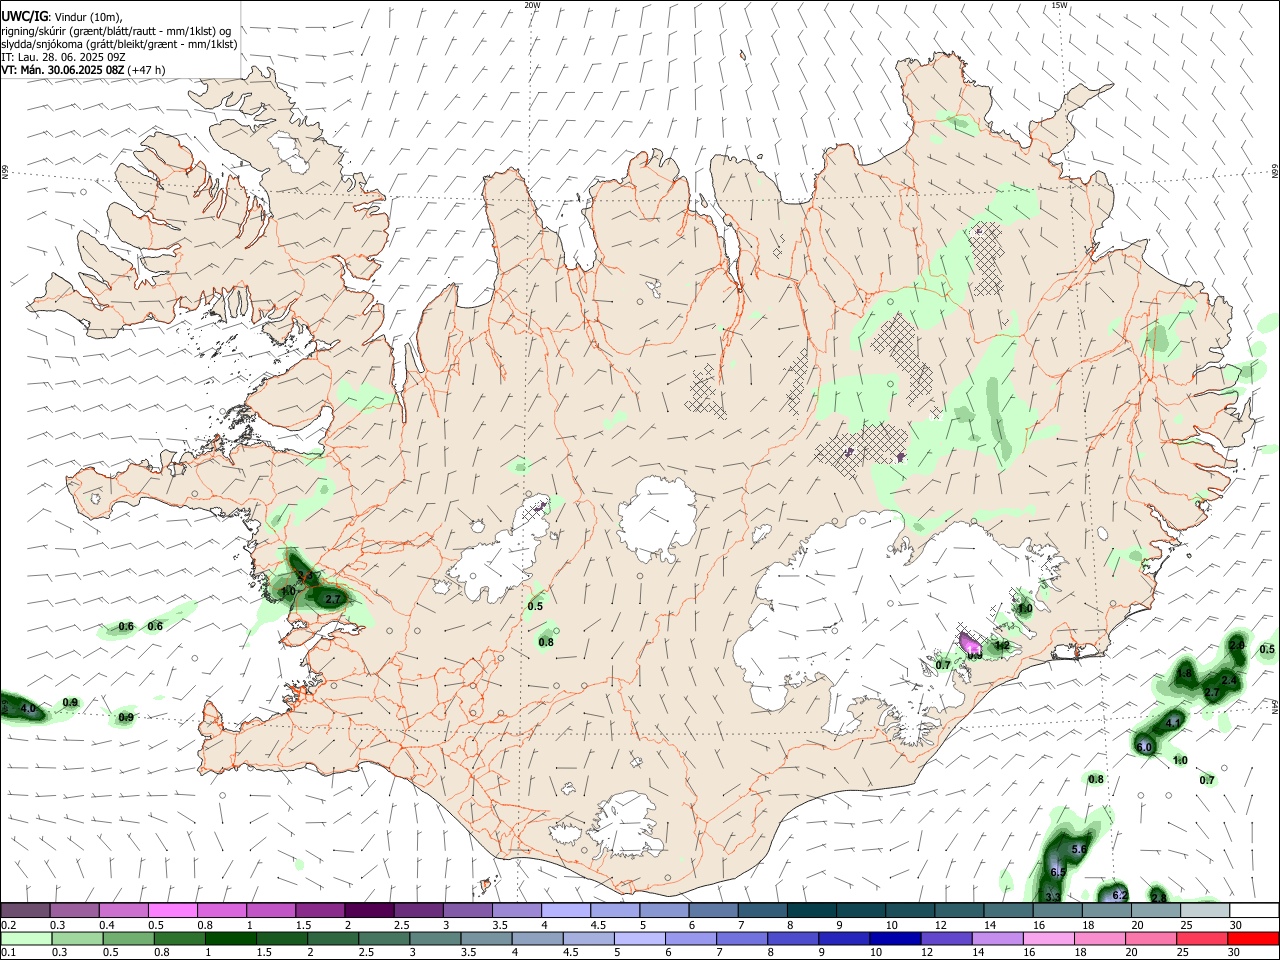Click the '6.0' precipitation value offshore
Image resolution: width=1280 pixels, height=960 pixels.
coord(1145,747)
